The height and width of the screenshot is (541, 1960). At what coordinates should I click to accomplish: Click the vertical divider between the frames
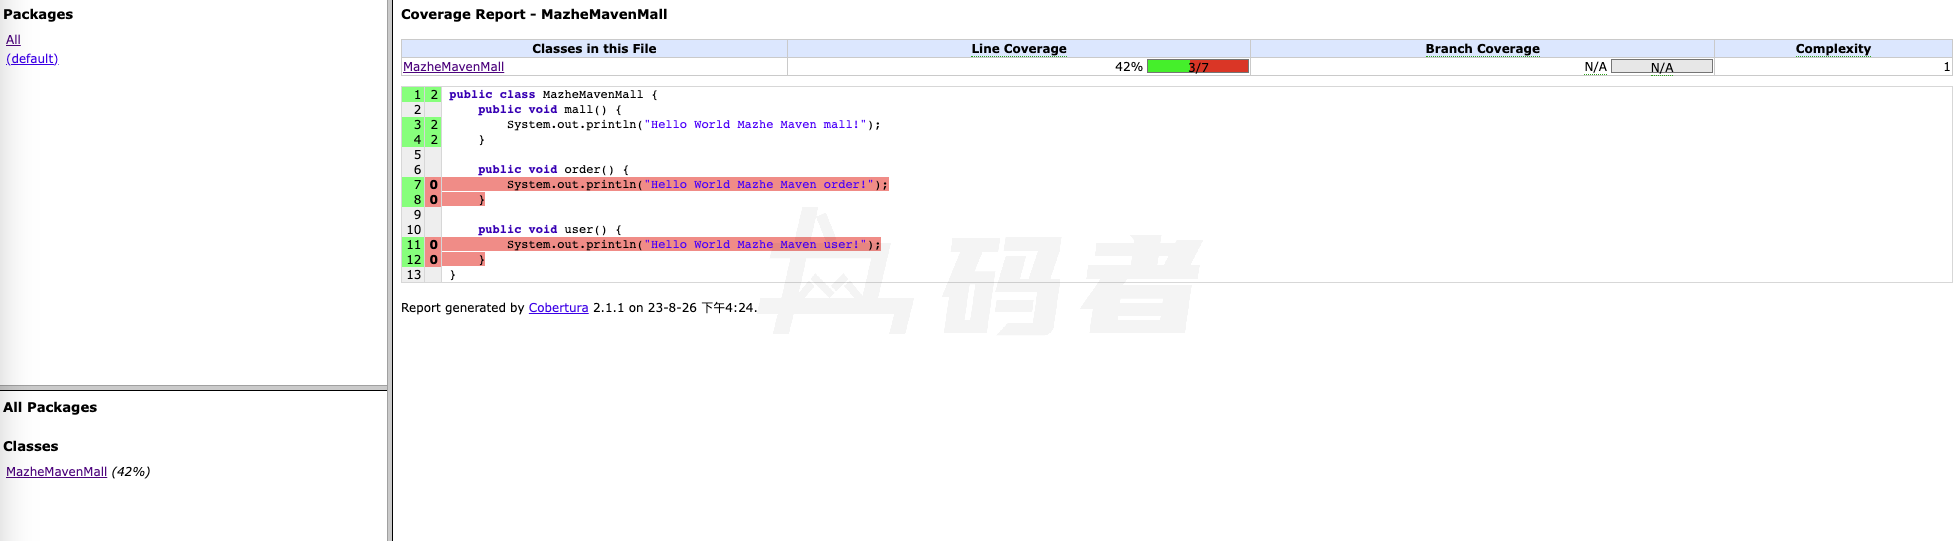[x=390, y=270]
